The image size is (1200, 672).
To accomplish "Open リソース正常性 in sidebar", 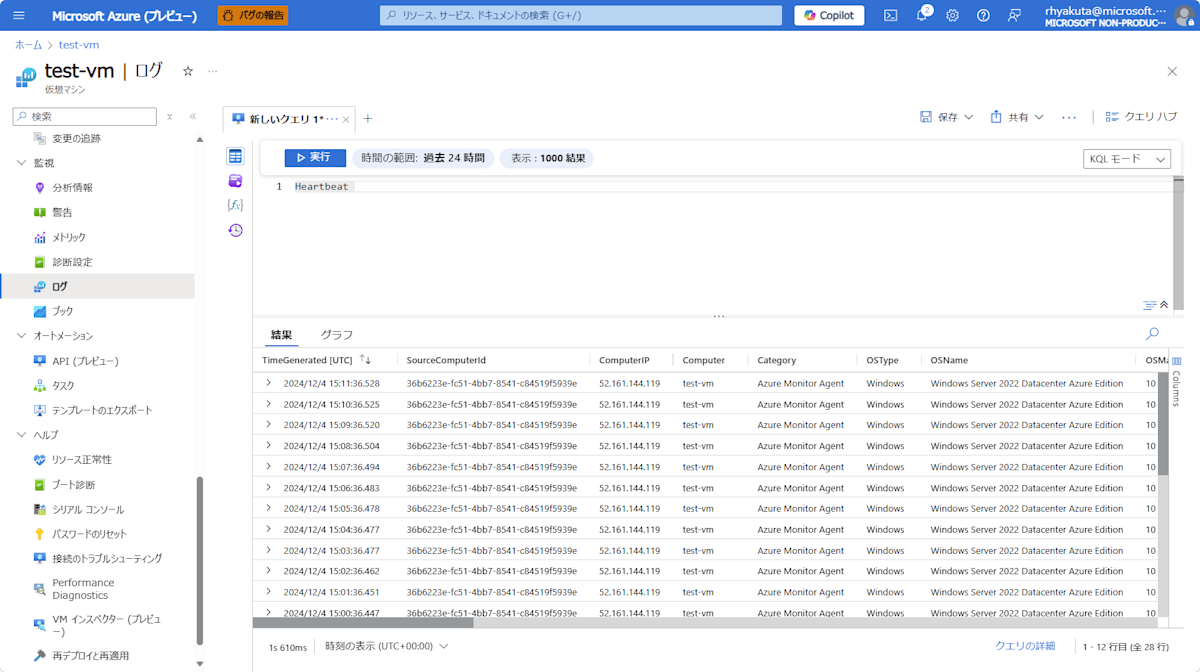I will click(81, 460).
